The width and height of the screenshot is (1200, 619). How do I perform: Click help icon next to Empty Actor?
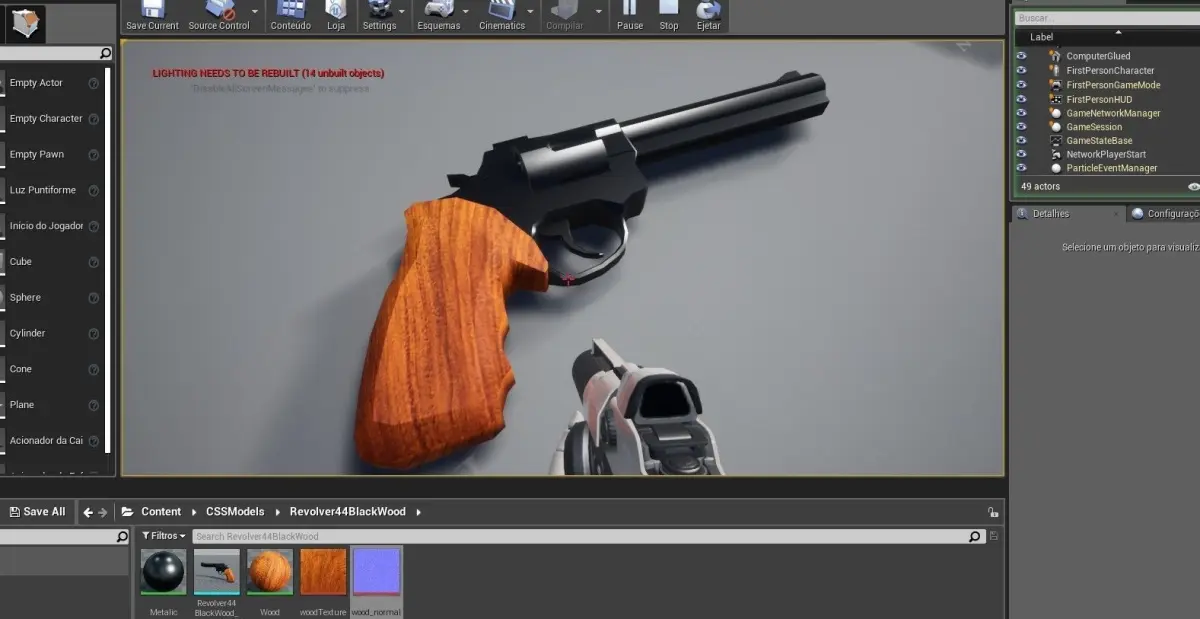pos(93,84)
